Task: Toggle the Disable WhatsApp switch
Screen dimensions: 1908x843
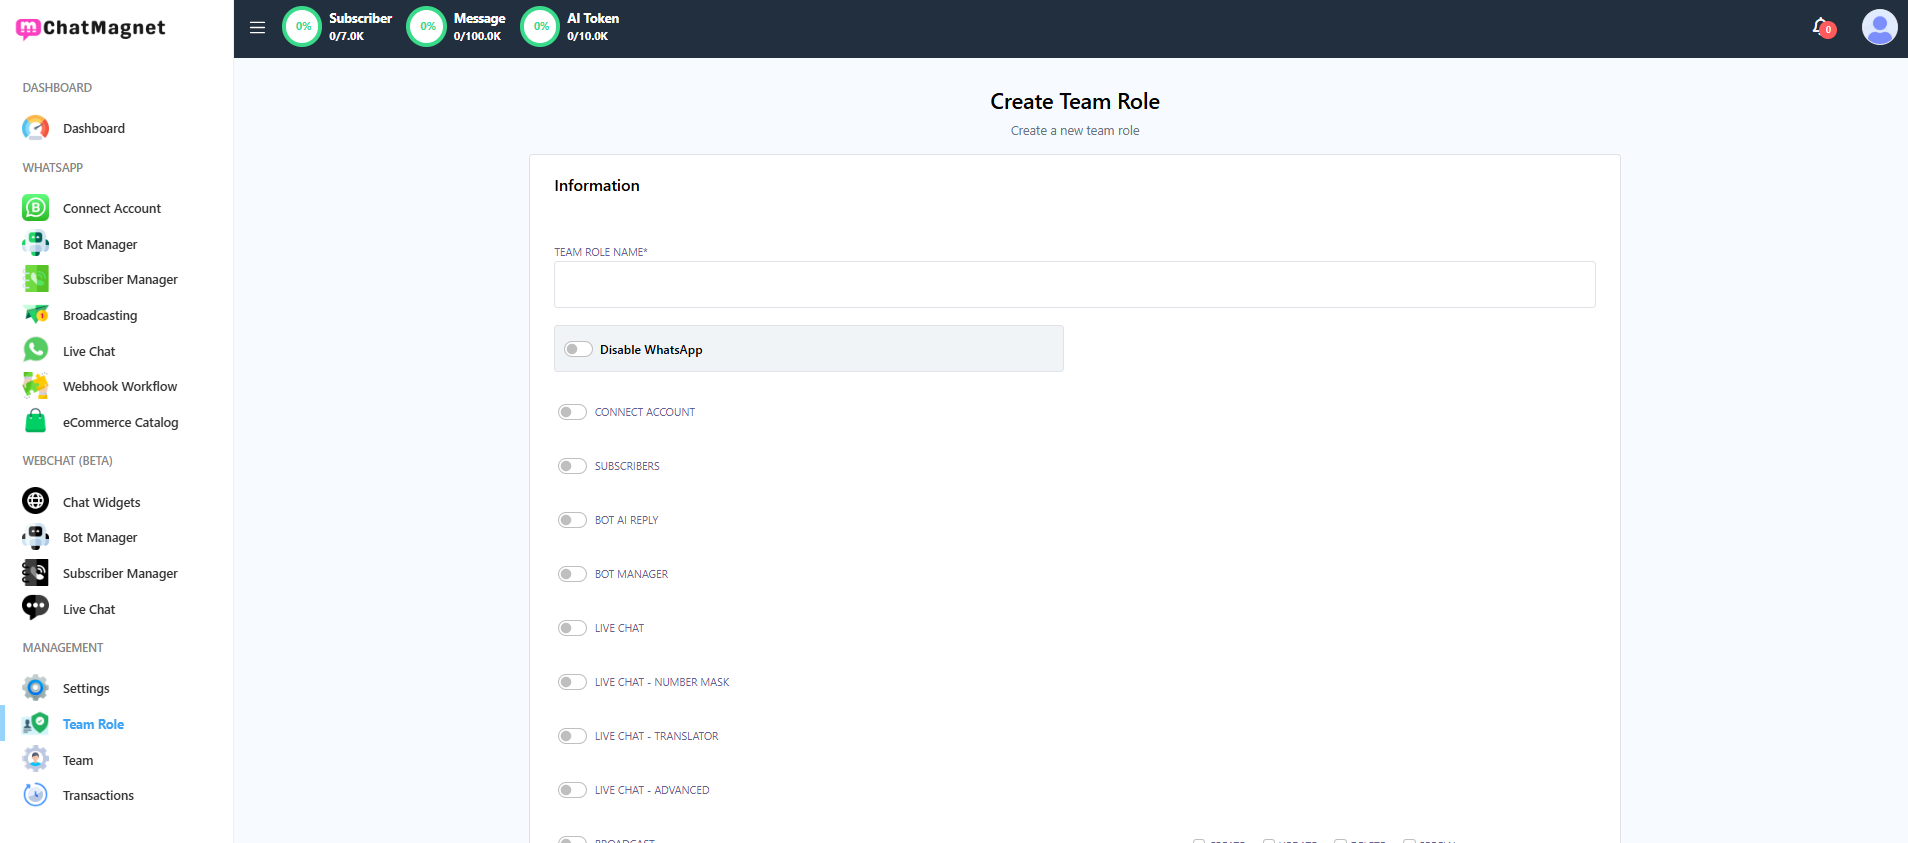Action: (578, 349)
